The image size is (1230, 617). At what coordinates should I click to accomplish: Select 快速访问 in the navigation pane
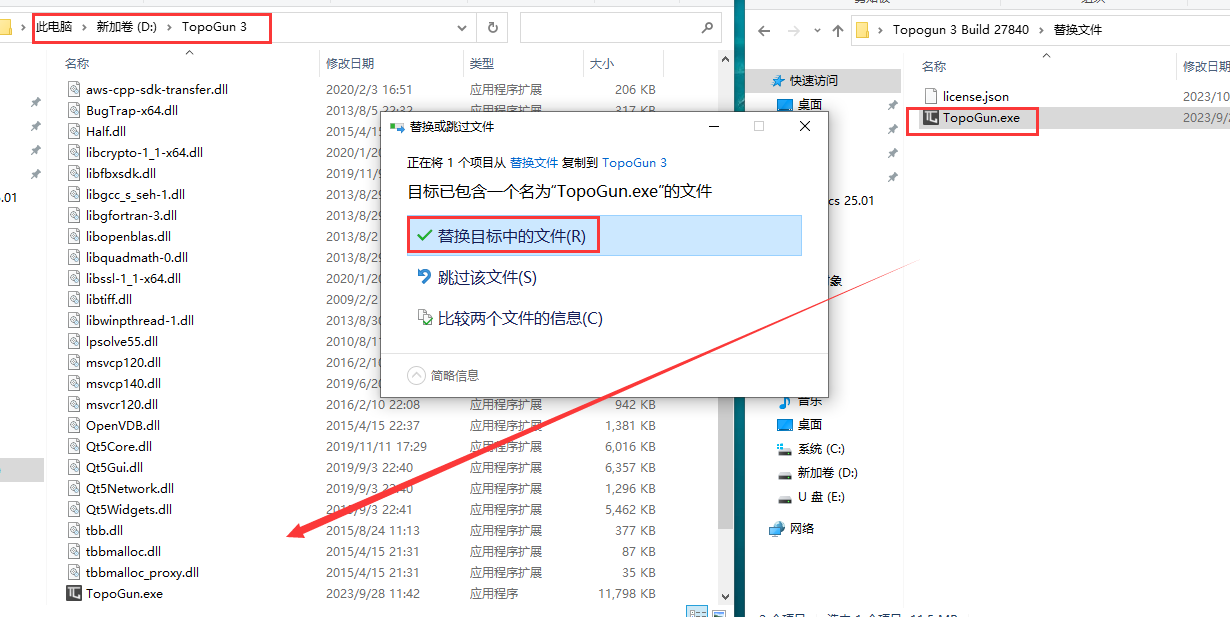[814, 80]
